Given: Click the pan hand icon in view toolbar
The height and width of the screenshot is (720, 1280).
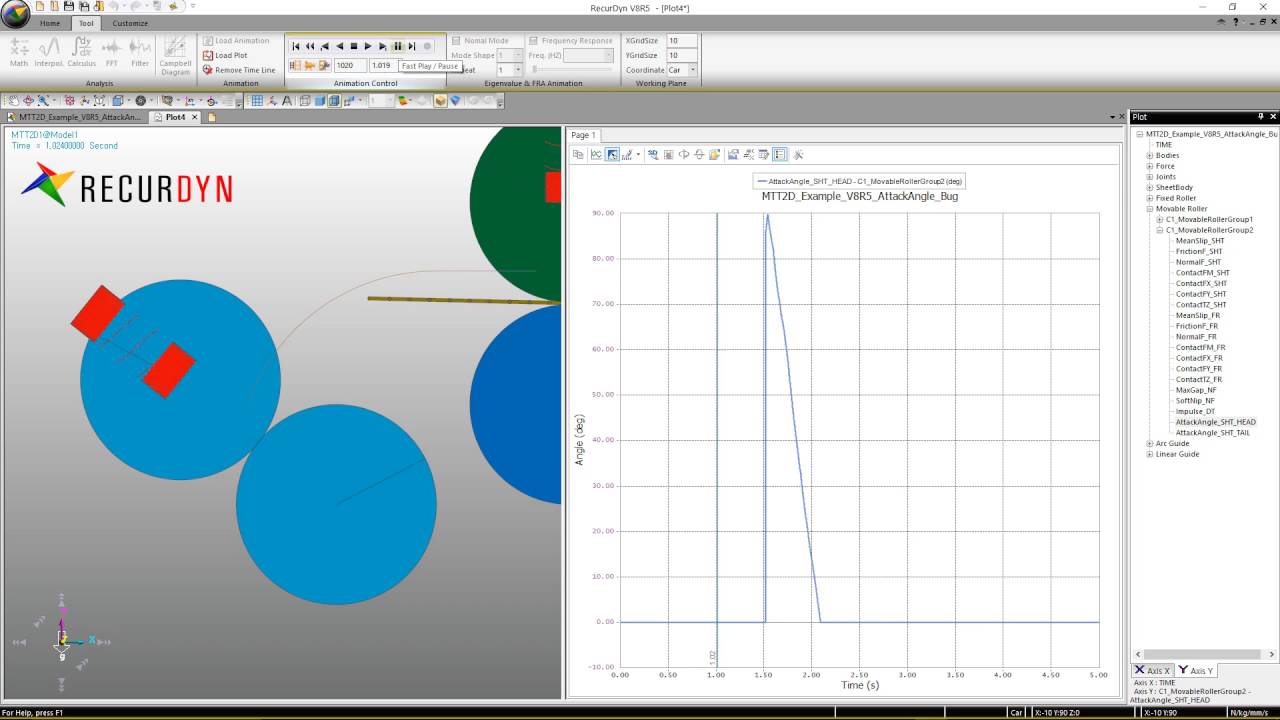Looking at the screenshot, I should pyautogui.click(x=13, y=100).
